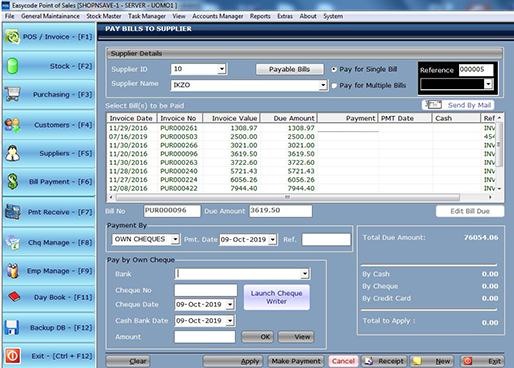The width and height of the screenshot is (514, 368).
Task: Select invoice row PUR000422
Action: (x=300, y=188)
